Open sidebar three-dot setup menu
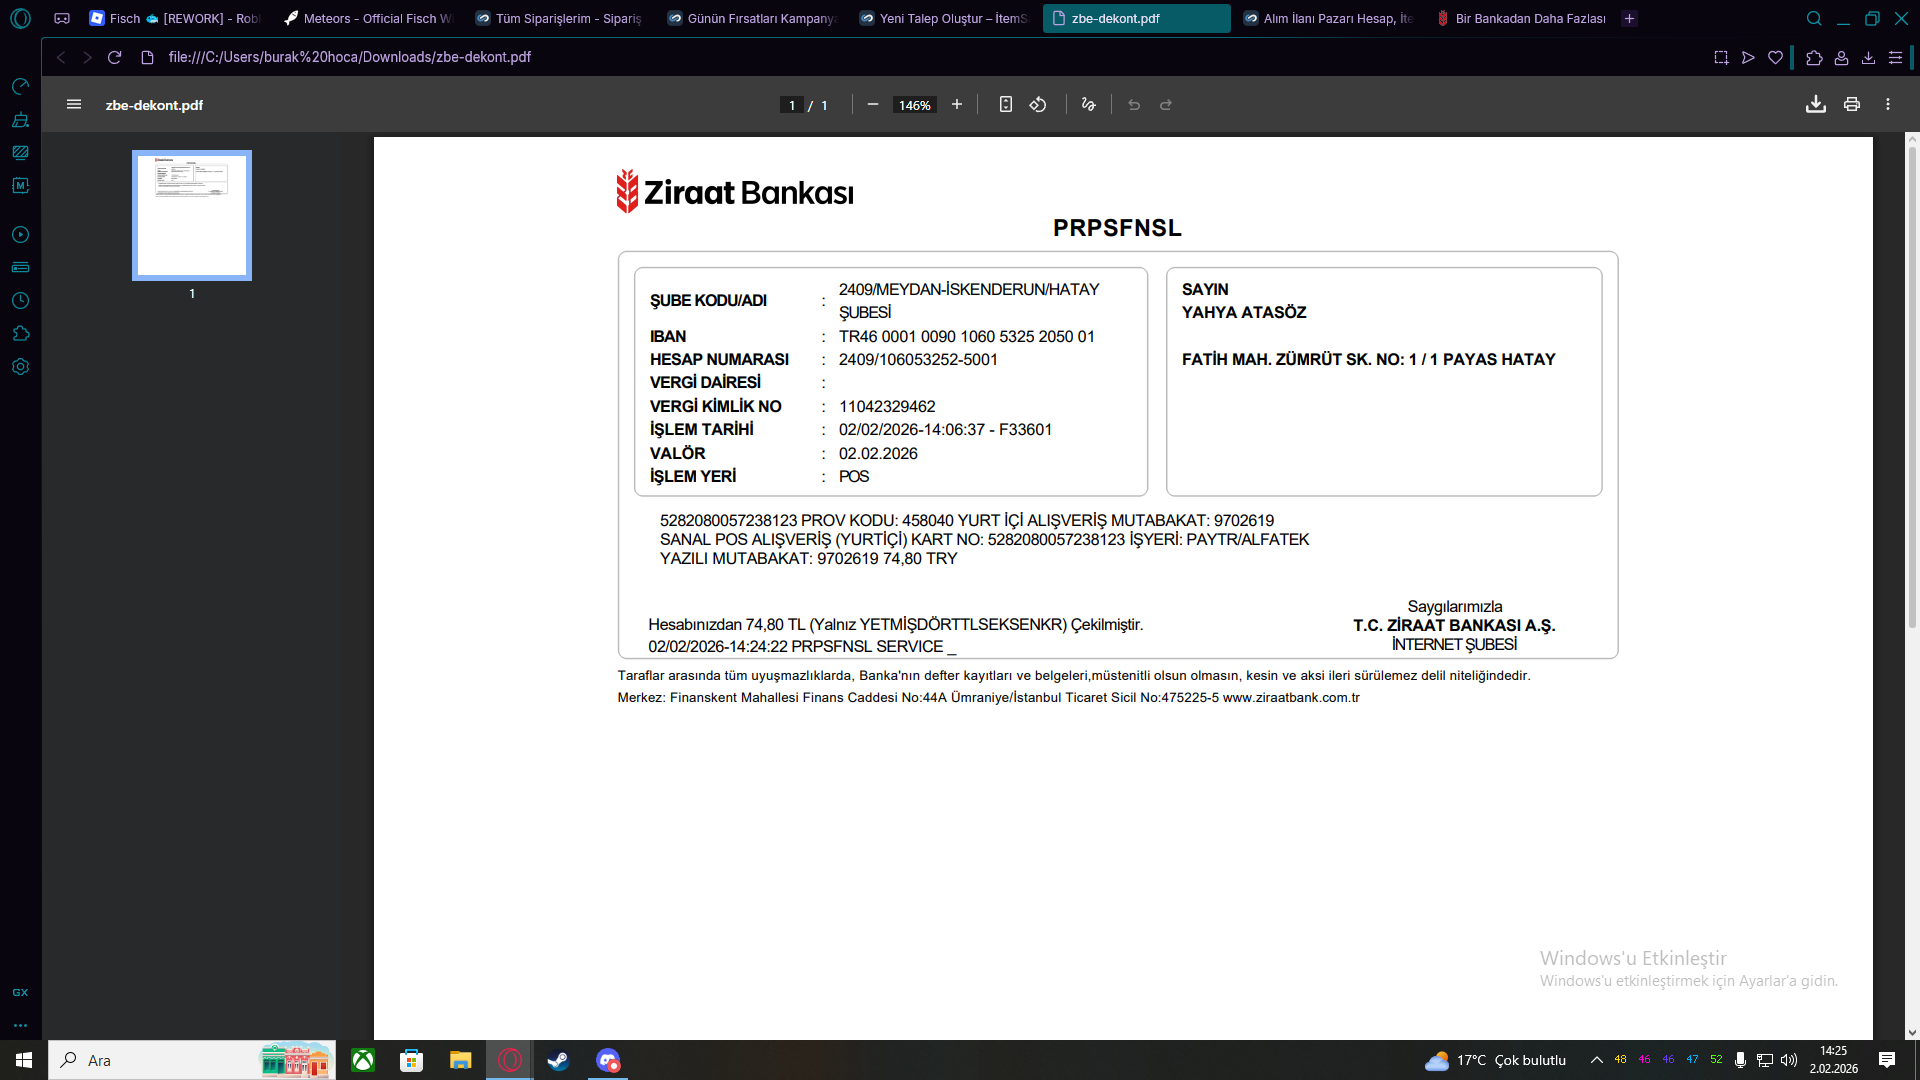The image size is (1920, 1080). (20, 1025)
